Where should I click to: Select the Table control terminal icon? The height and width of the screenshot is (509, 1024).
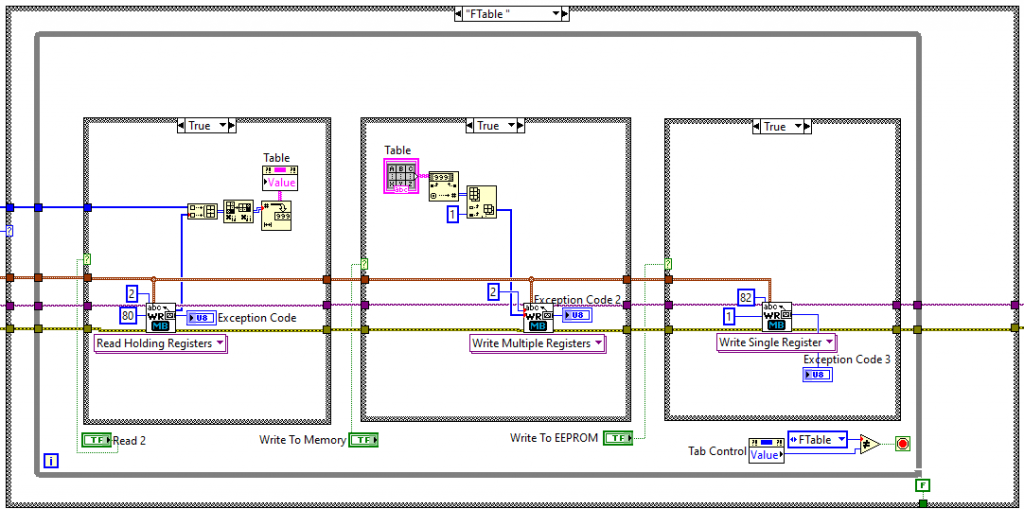click(402, 176)
